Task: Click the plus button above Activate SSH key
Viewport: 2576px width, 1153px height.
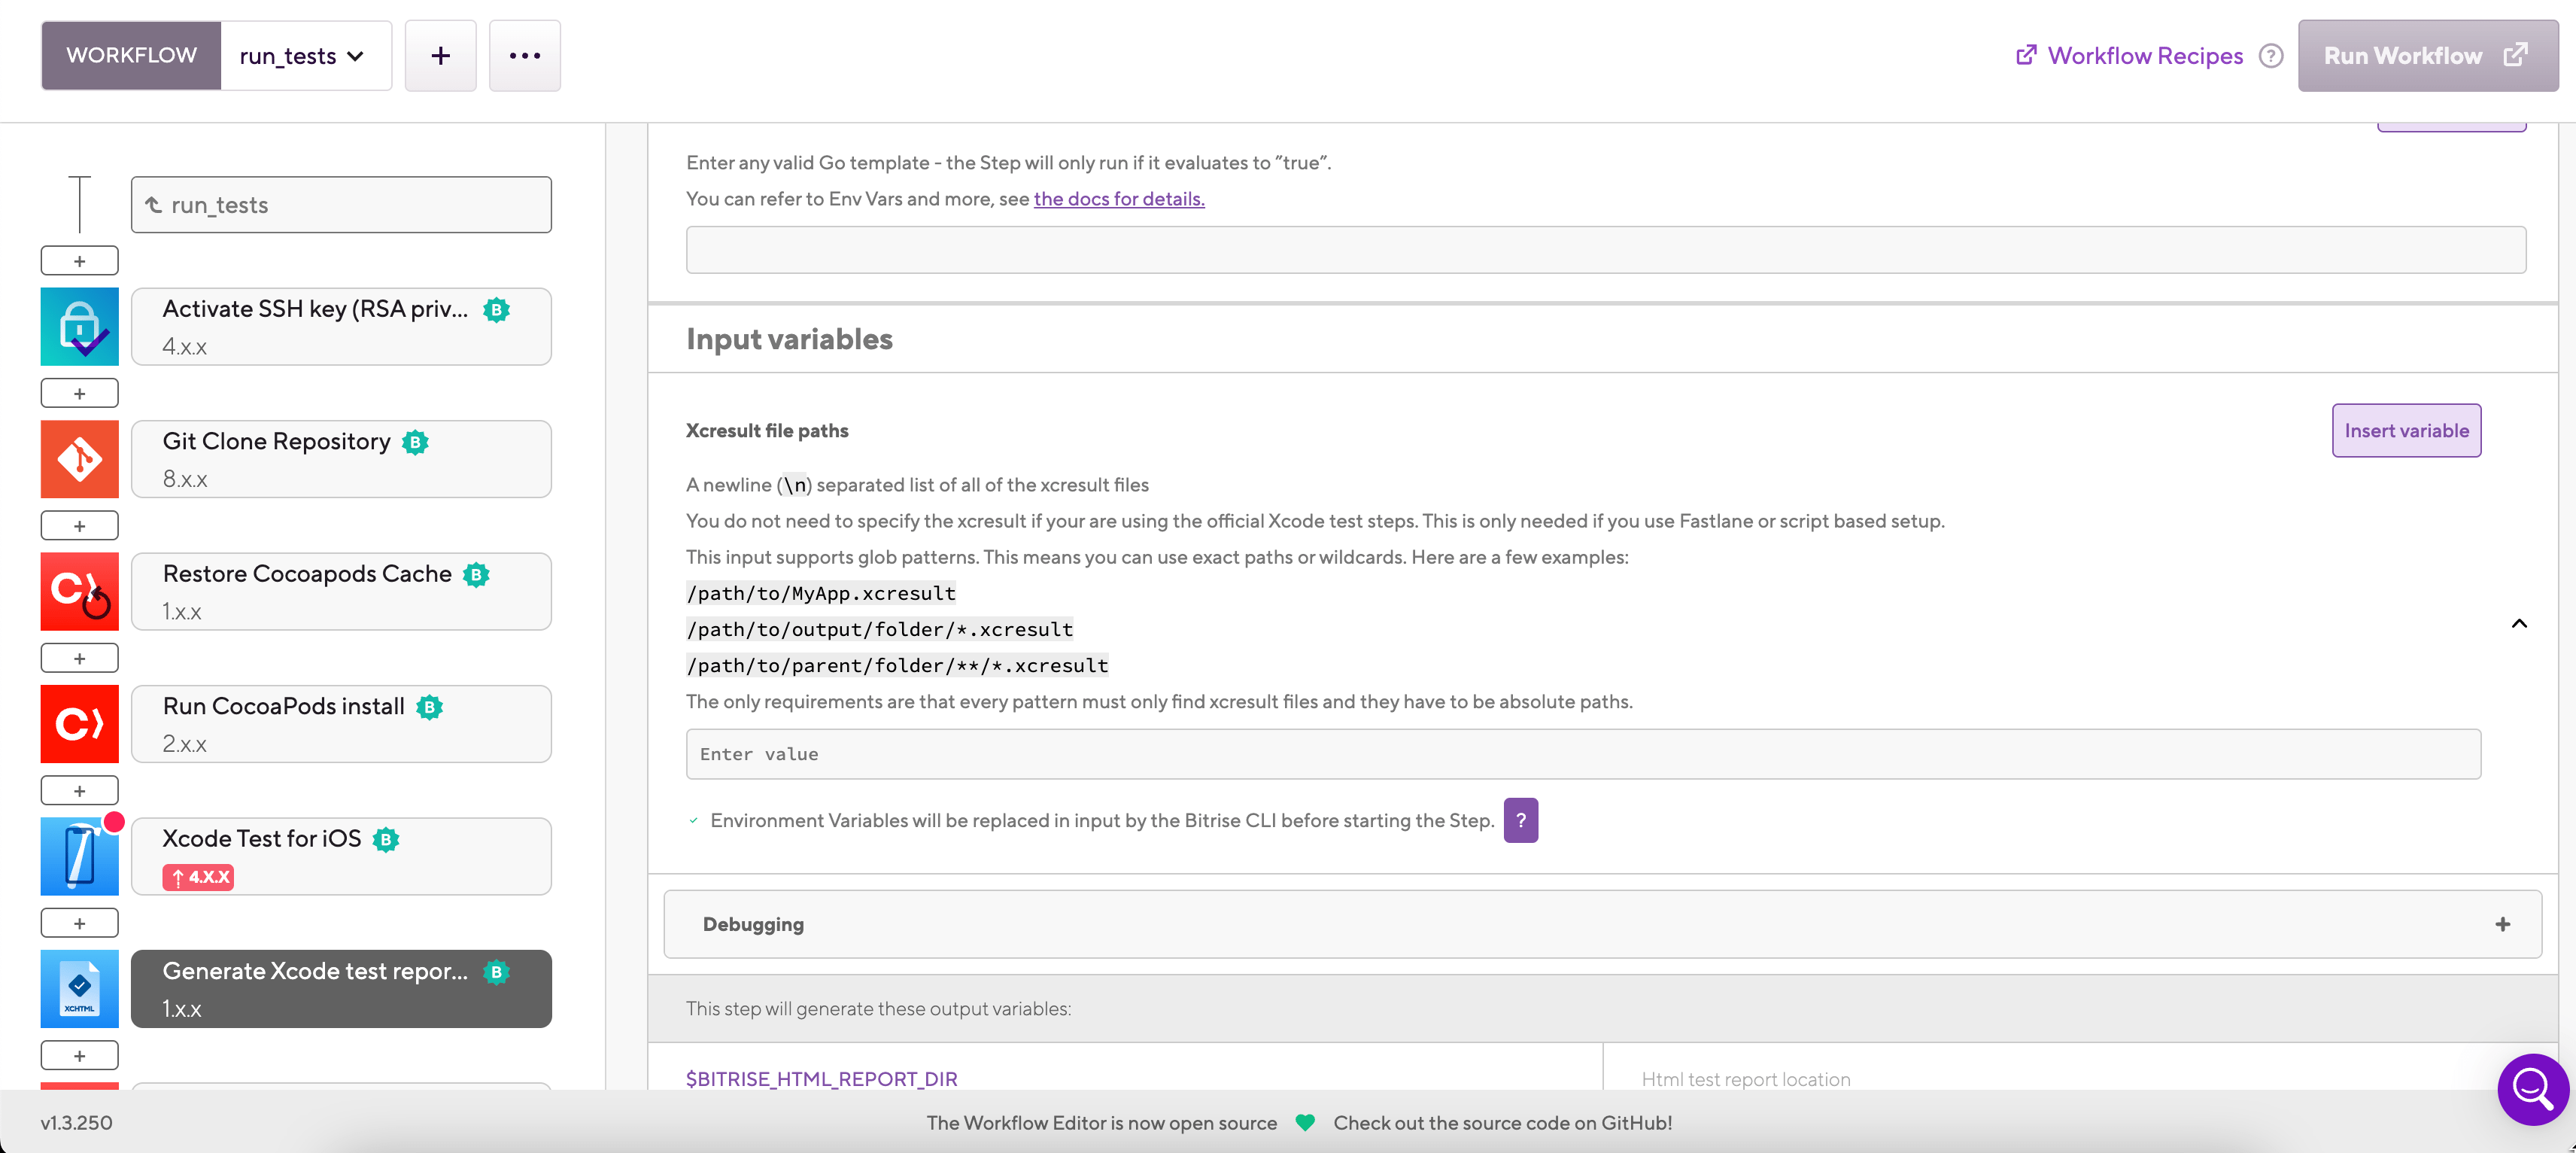Action: (79, 260)
